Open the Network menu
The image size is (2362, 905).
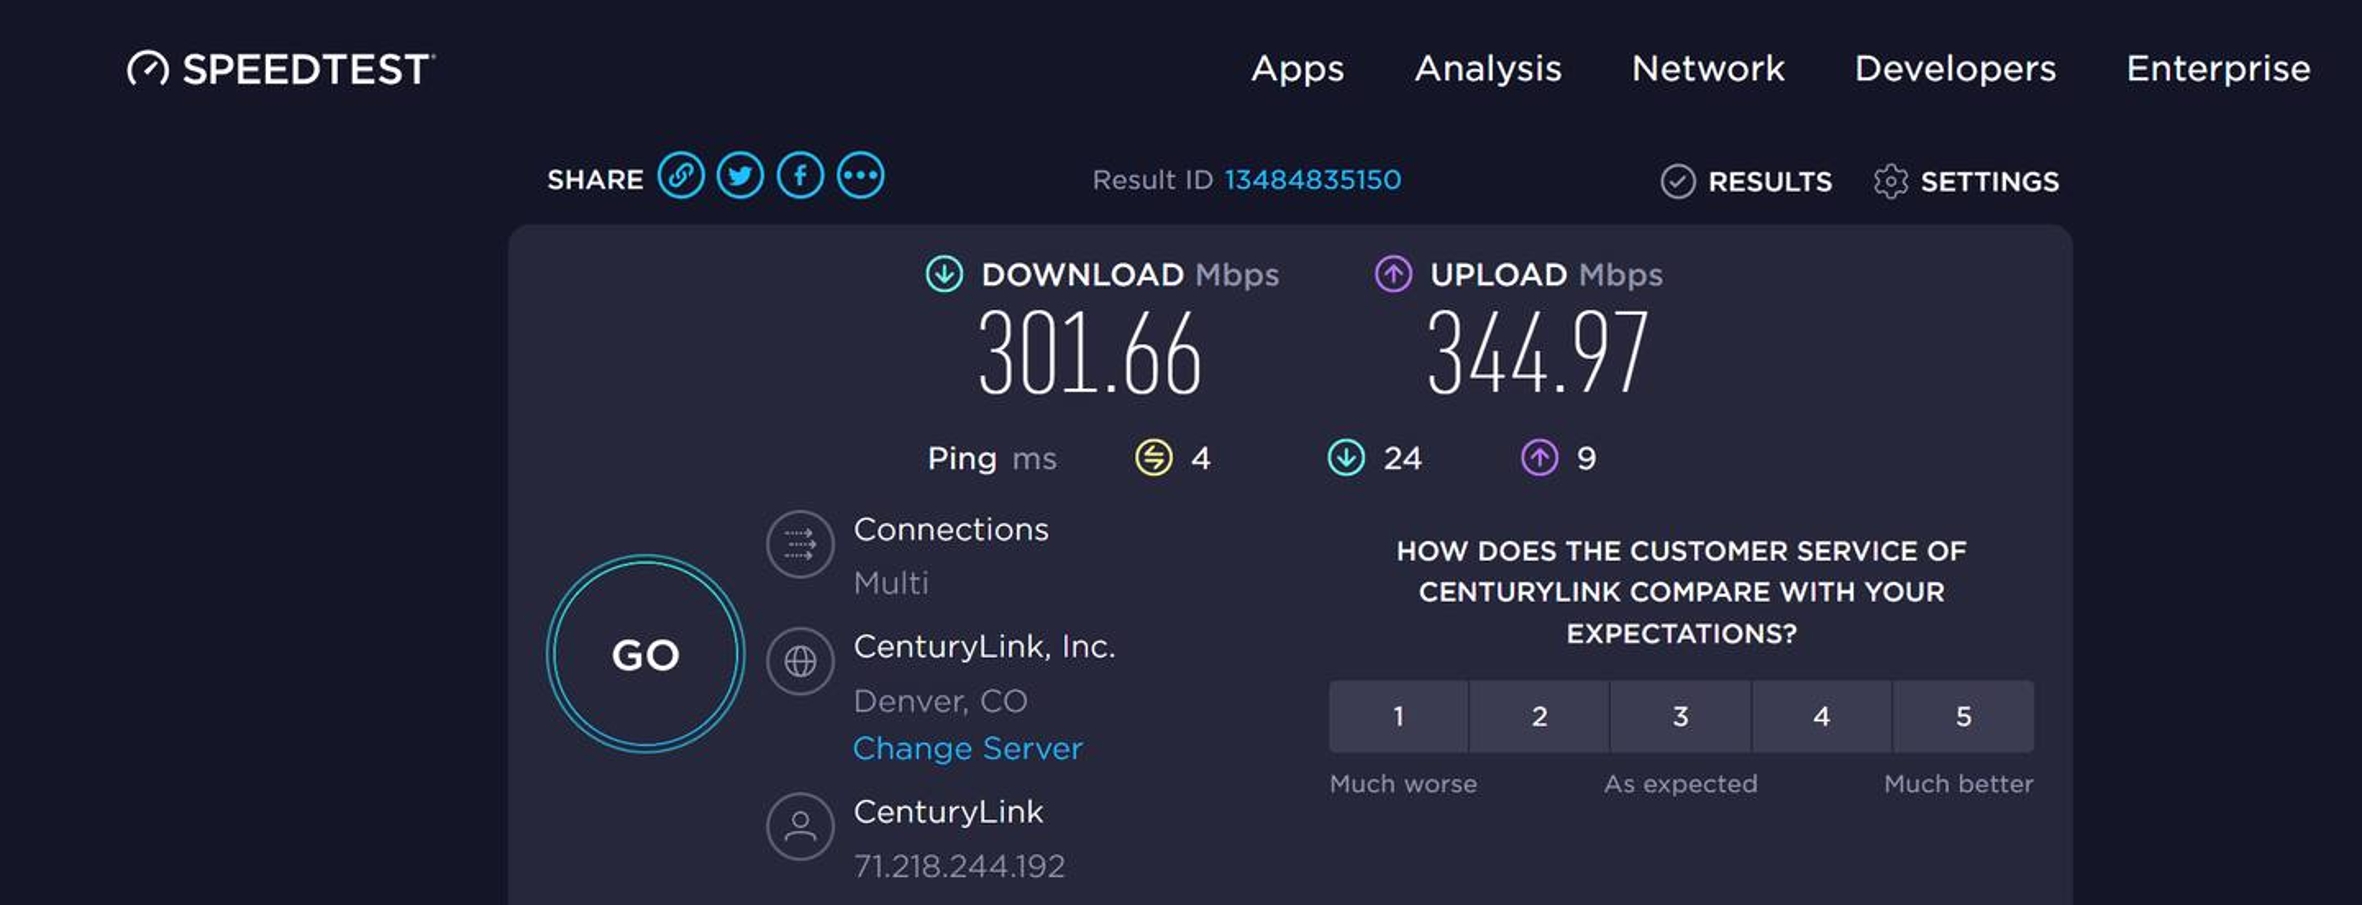1708,69
